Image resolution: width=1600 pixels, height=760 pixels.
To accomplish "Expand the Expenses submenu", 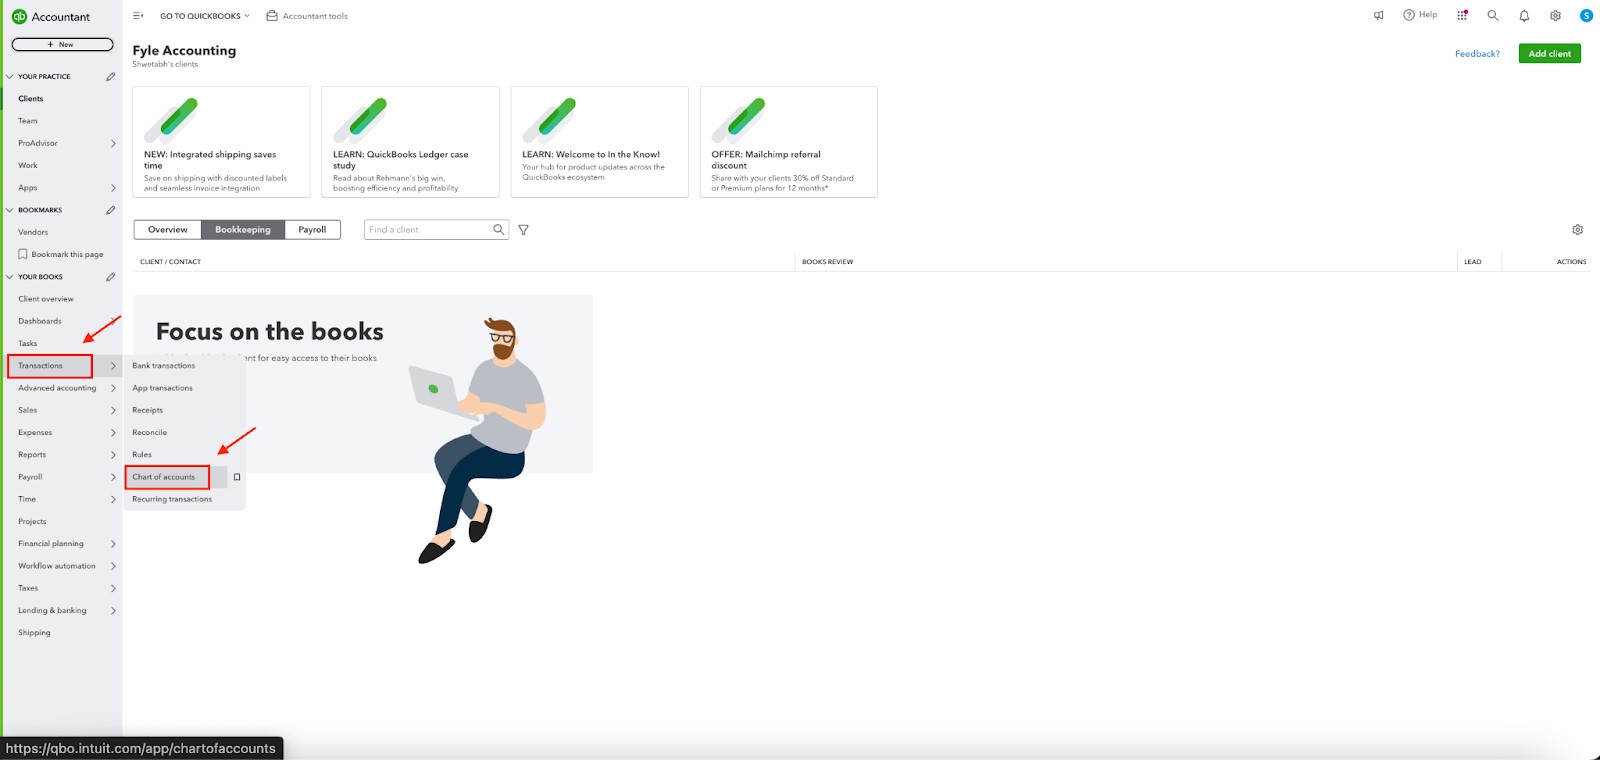I will [113, 433].
